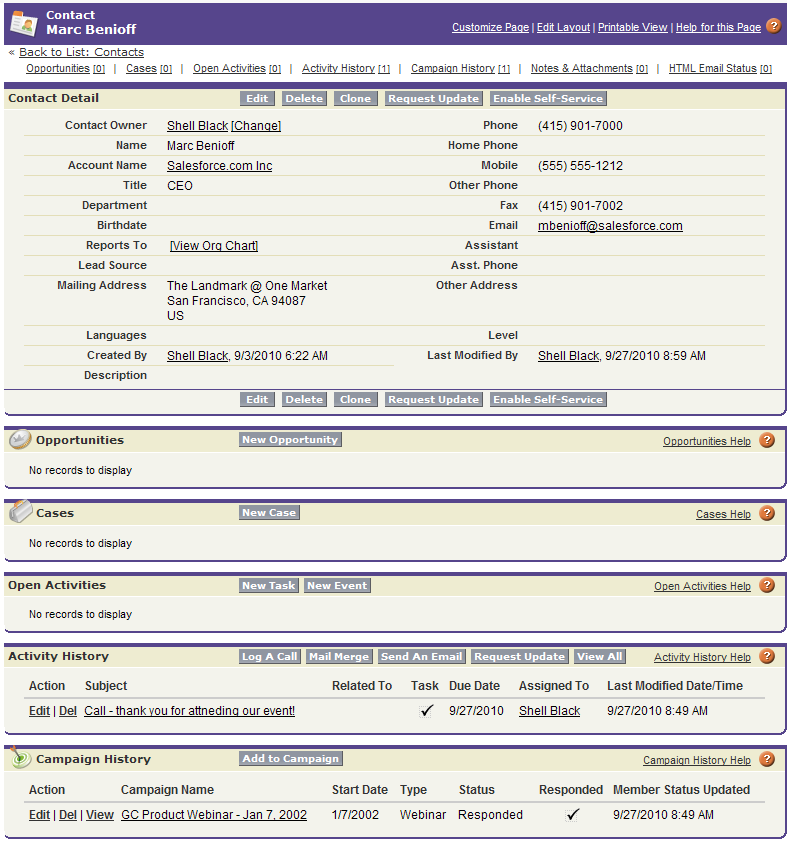This screenshot has height=844, width=787.
Task: Click Edit on the GC Product Webinar row
Action: point(39,814)
